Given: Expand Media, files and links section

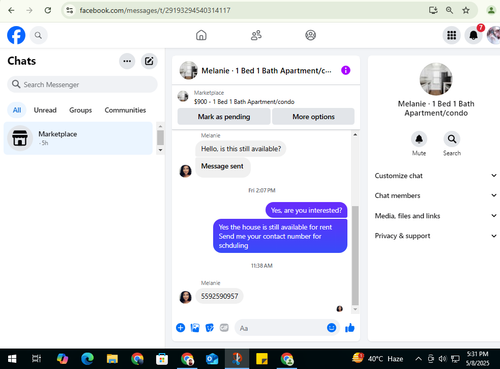Looking at the screenshot, I should (436, 216).
